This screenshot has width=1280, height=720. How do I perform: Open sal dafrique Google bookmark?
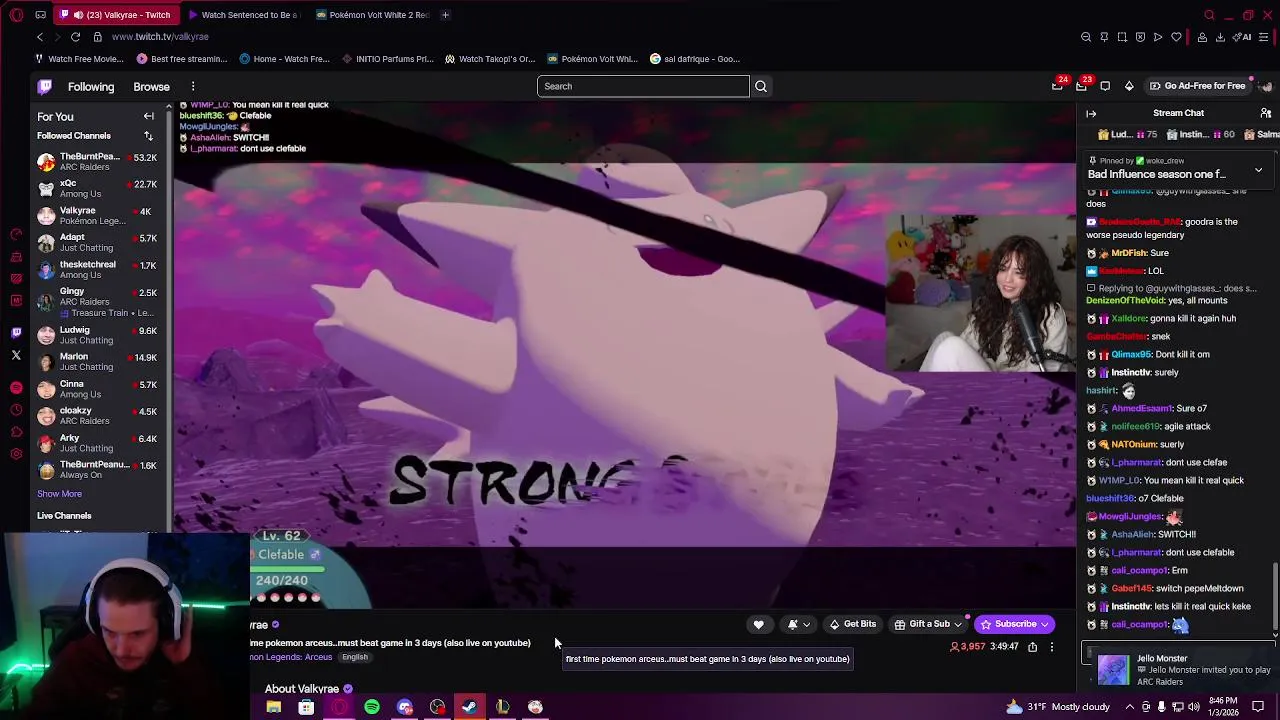pyautogui.click(x=695, y=59)
